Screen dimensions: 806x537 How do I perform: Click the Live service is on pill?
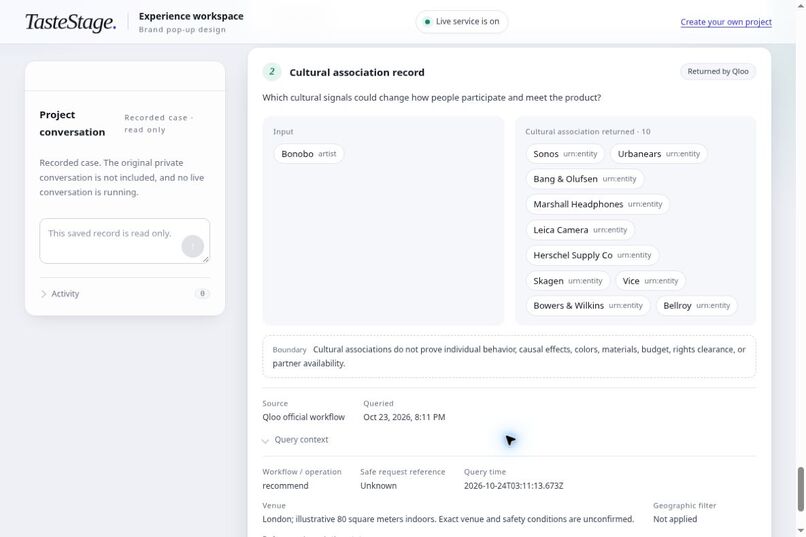point(462,22)
